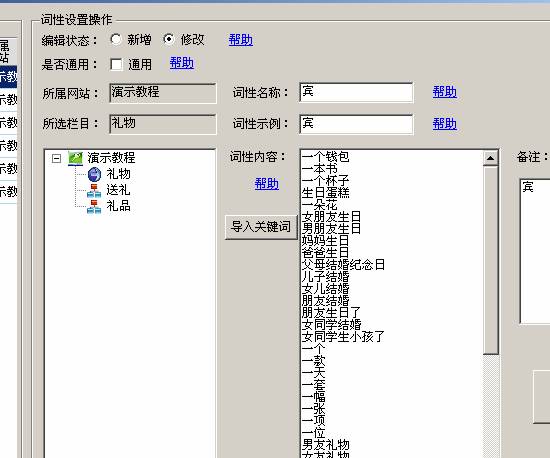
Task: Open 帮助 link next to 词性名称
Action: click(444, 92)
